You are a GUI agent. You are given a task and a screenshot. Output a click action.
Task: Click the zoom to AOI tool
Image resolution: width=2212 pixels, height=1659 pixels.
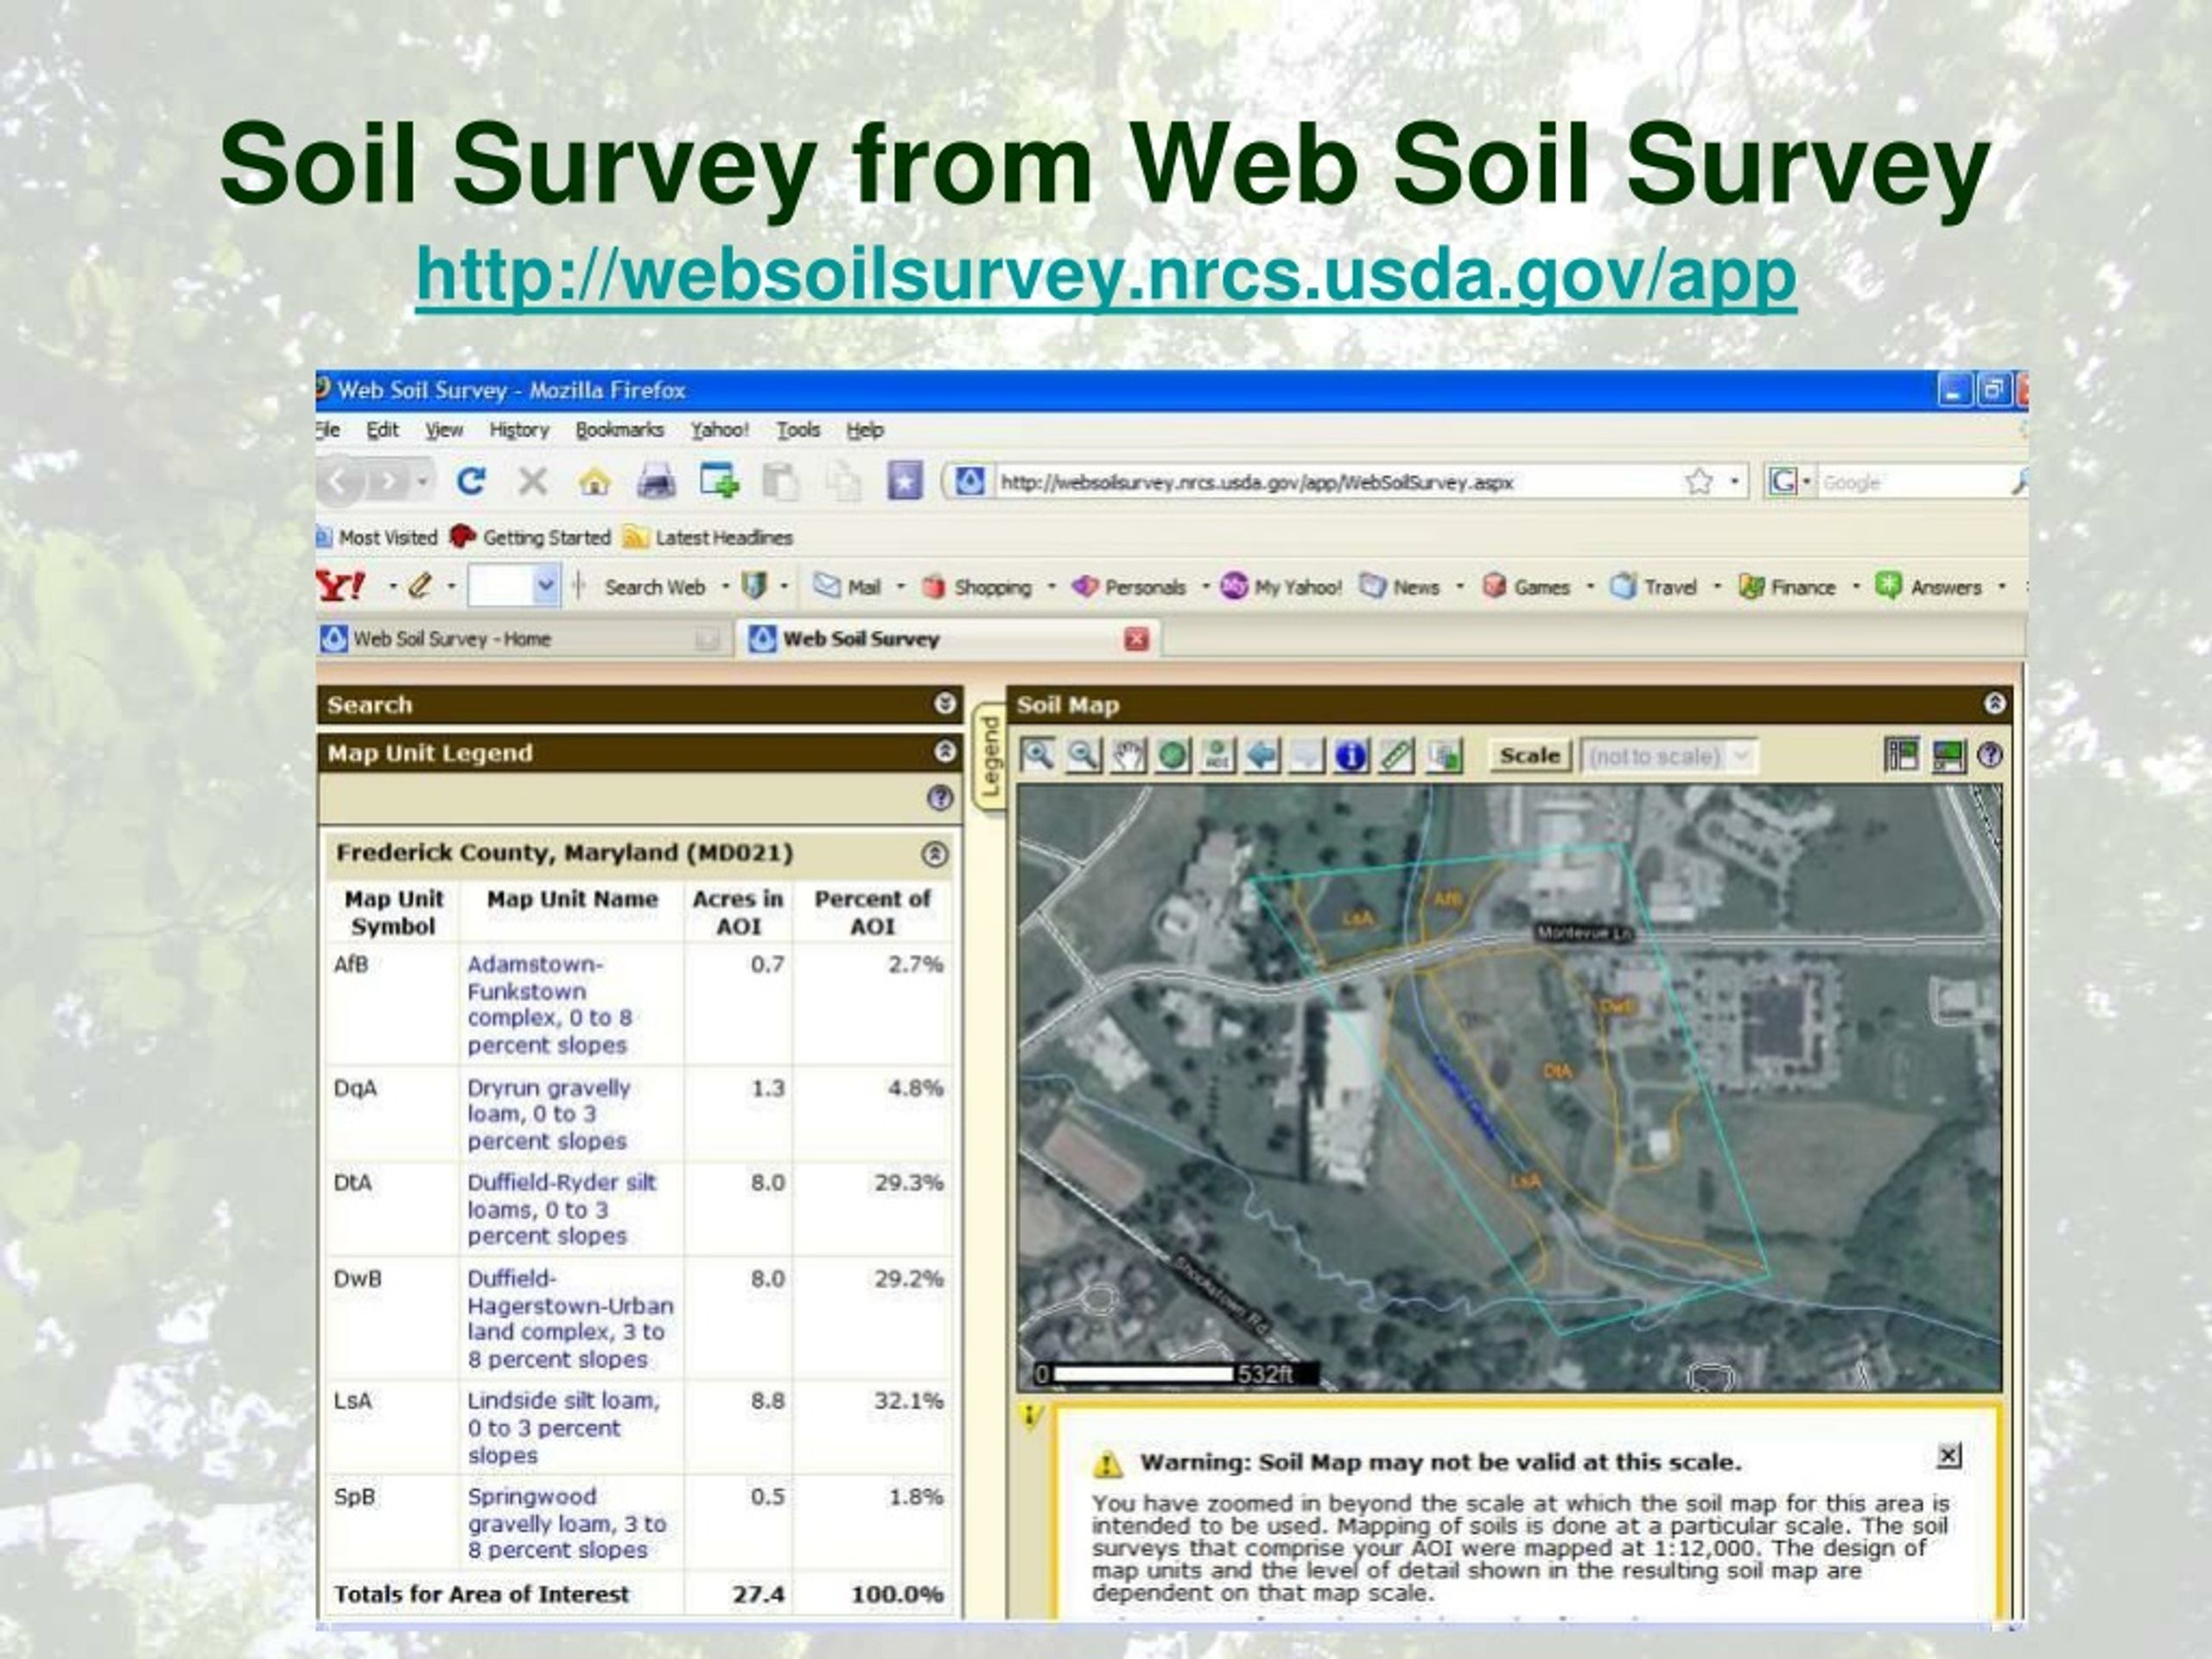coord(1217,755)
